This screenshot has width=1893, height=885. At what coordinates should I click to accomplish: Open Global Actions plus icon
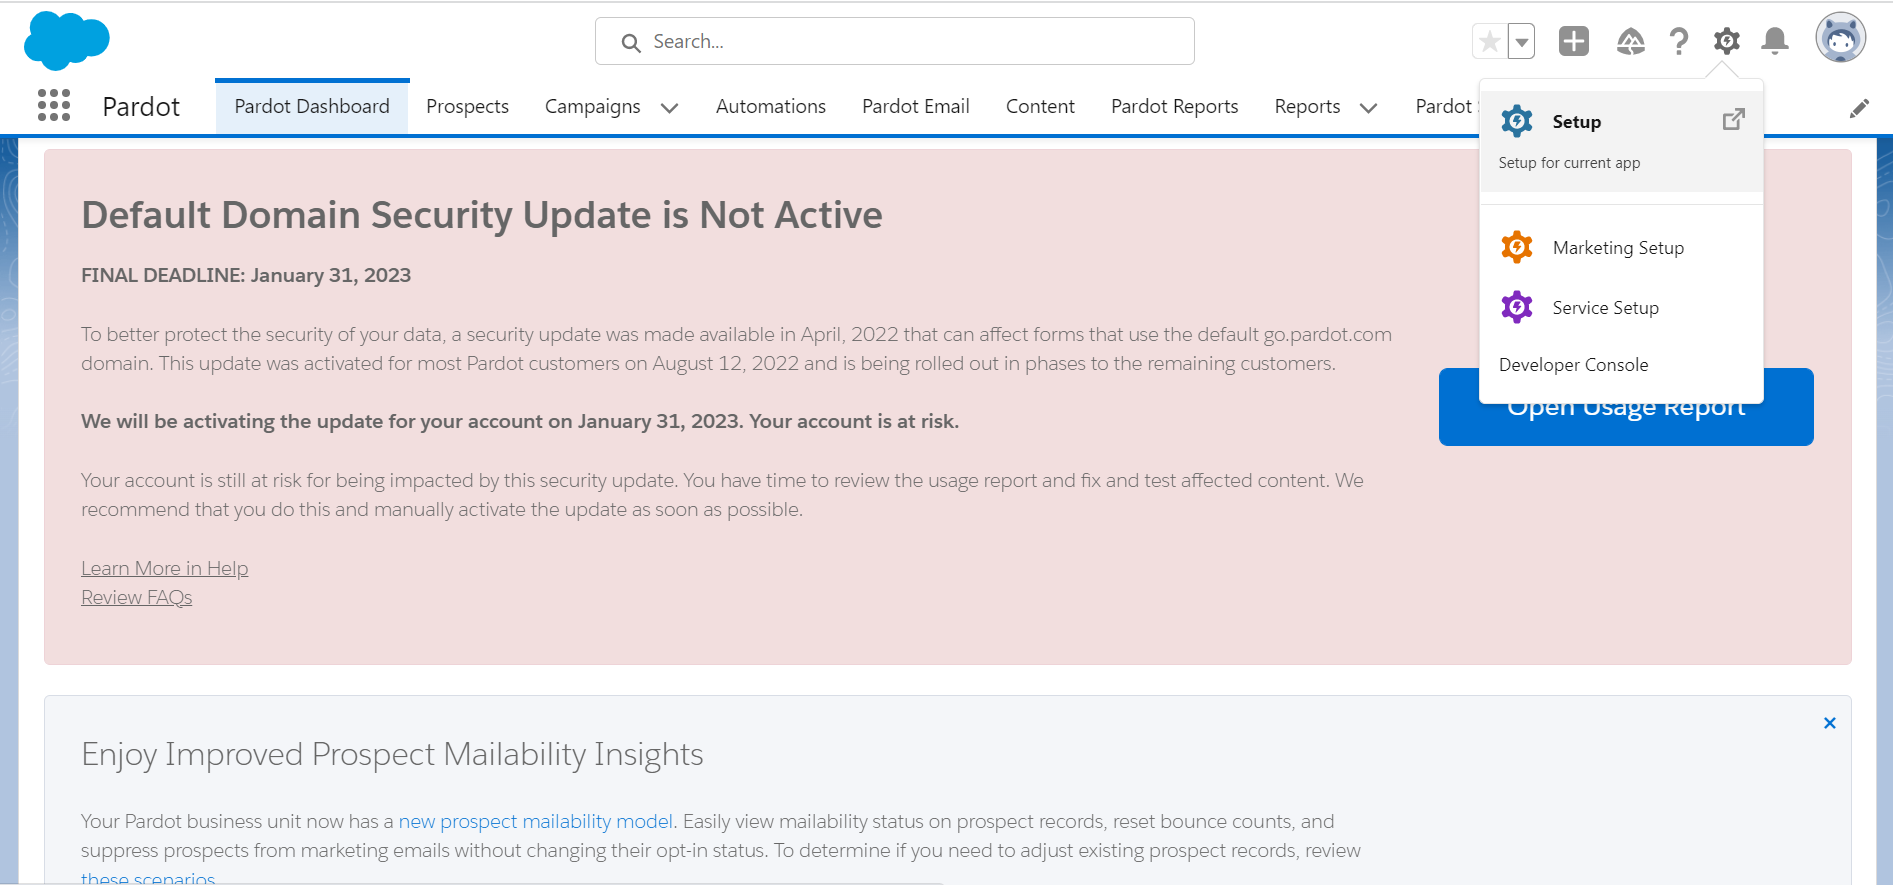coord(1574,41)
